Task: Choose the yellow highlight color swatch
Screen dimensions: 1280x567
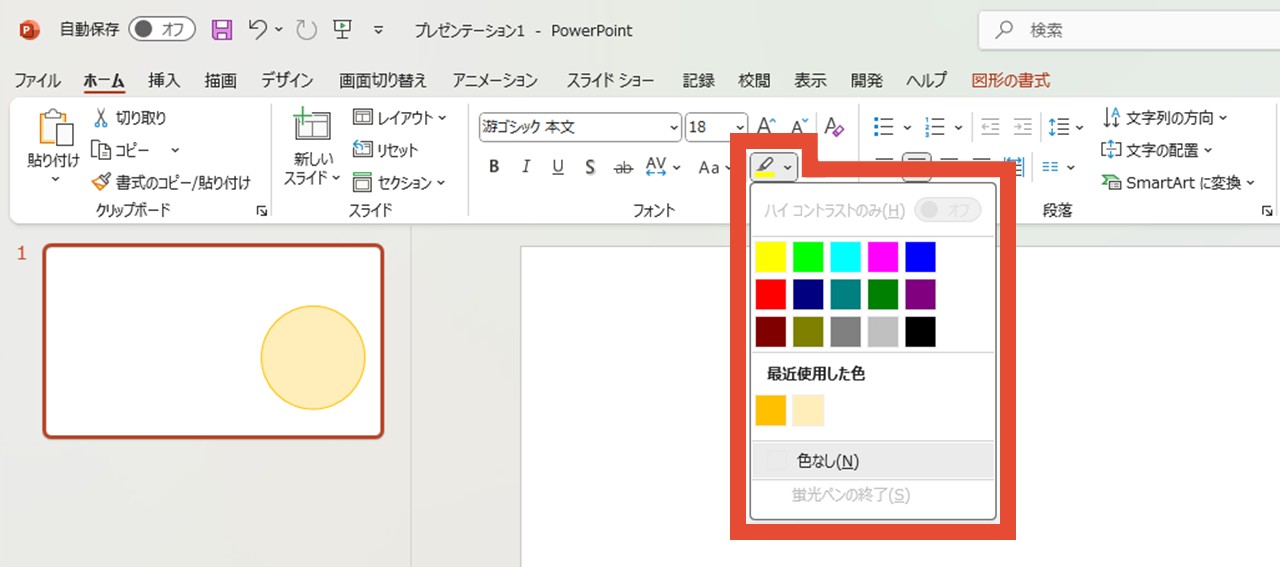Action: pos(771,257)
